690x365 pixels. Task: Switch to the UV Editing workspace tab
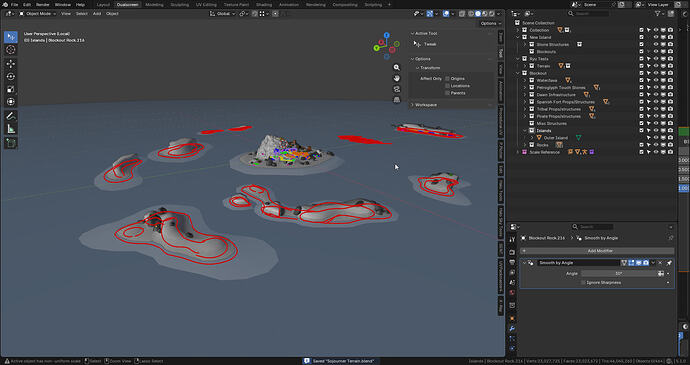coord(206,4)
